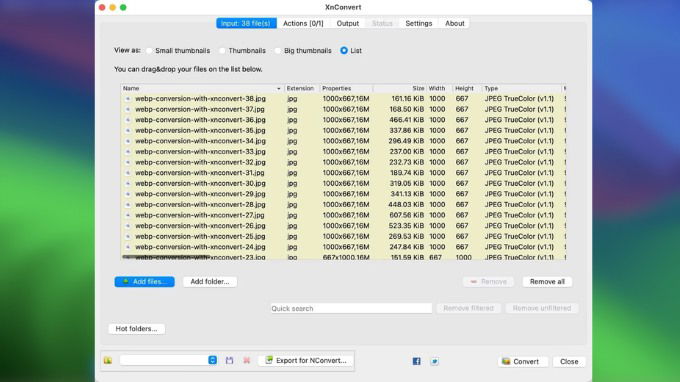Click the red delete preset icon
The height and width of the screenshot is (382, 680).
[x=247, y=361]
